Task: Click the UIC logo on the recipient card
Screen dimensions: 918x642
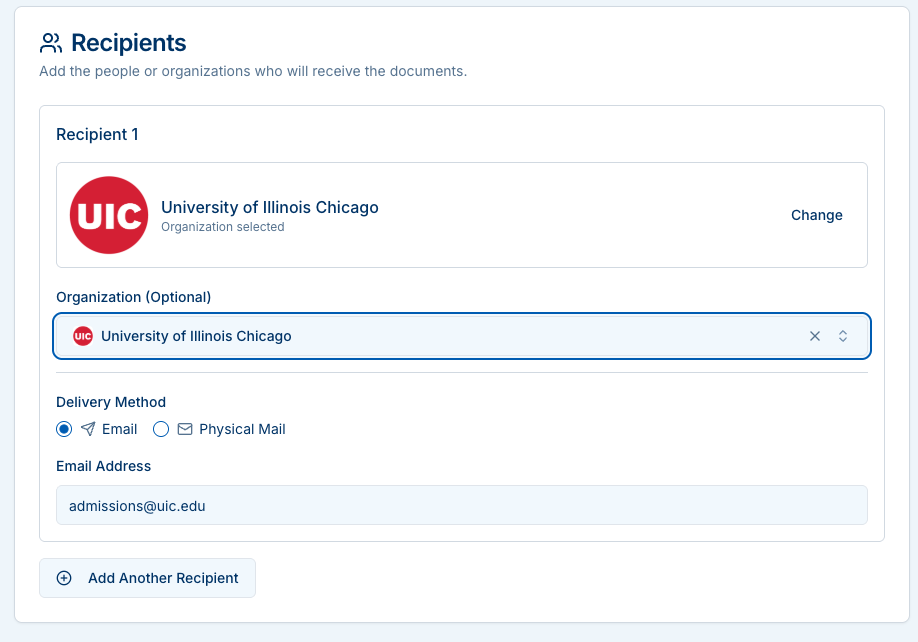Action: point(108,215)
